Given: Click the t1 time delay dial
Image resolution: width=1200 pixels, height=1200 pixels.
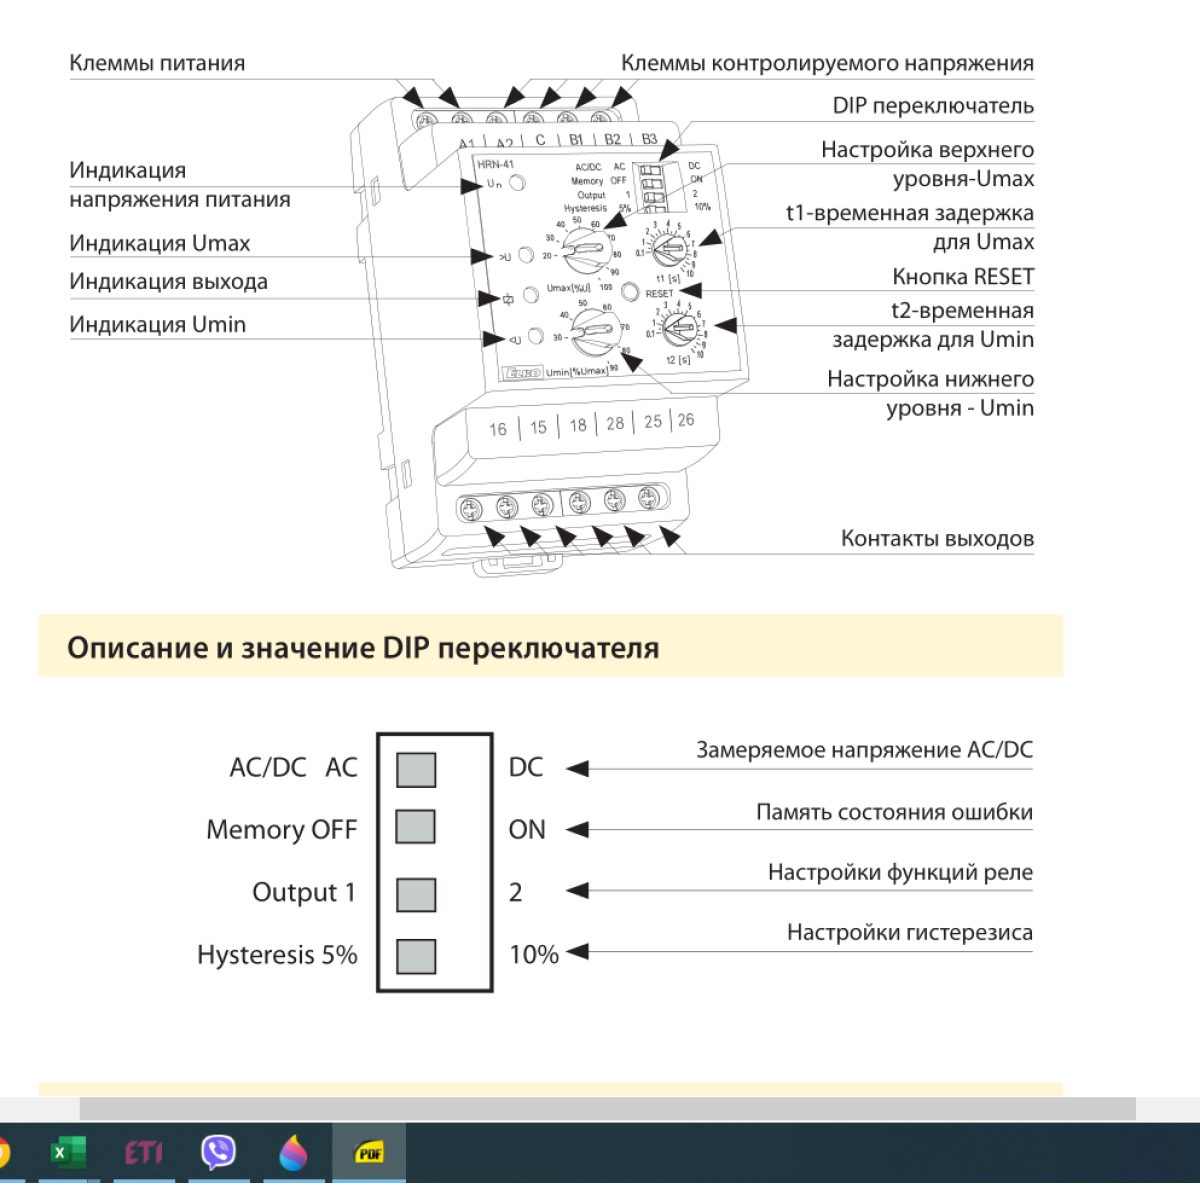Looking at the screenshot, I should (668, 247).
